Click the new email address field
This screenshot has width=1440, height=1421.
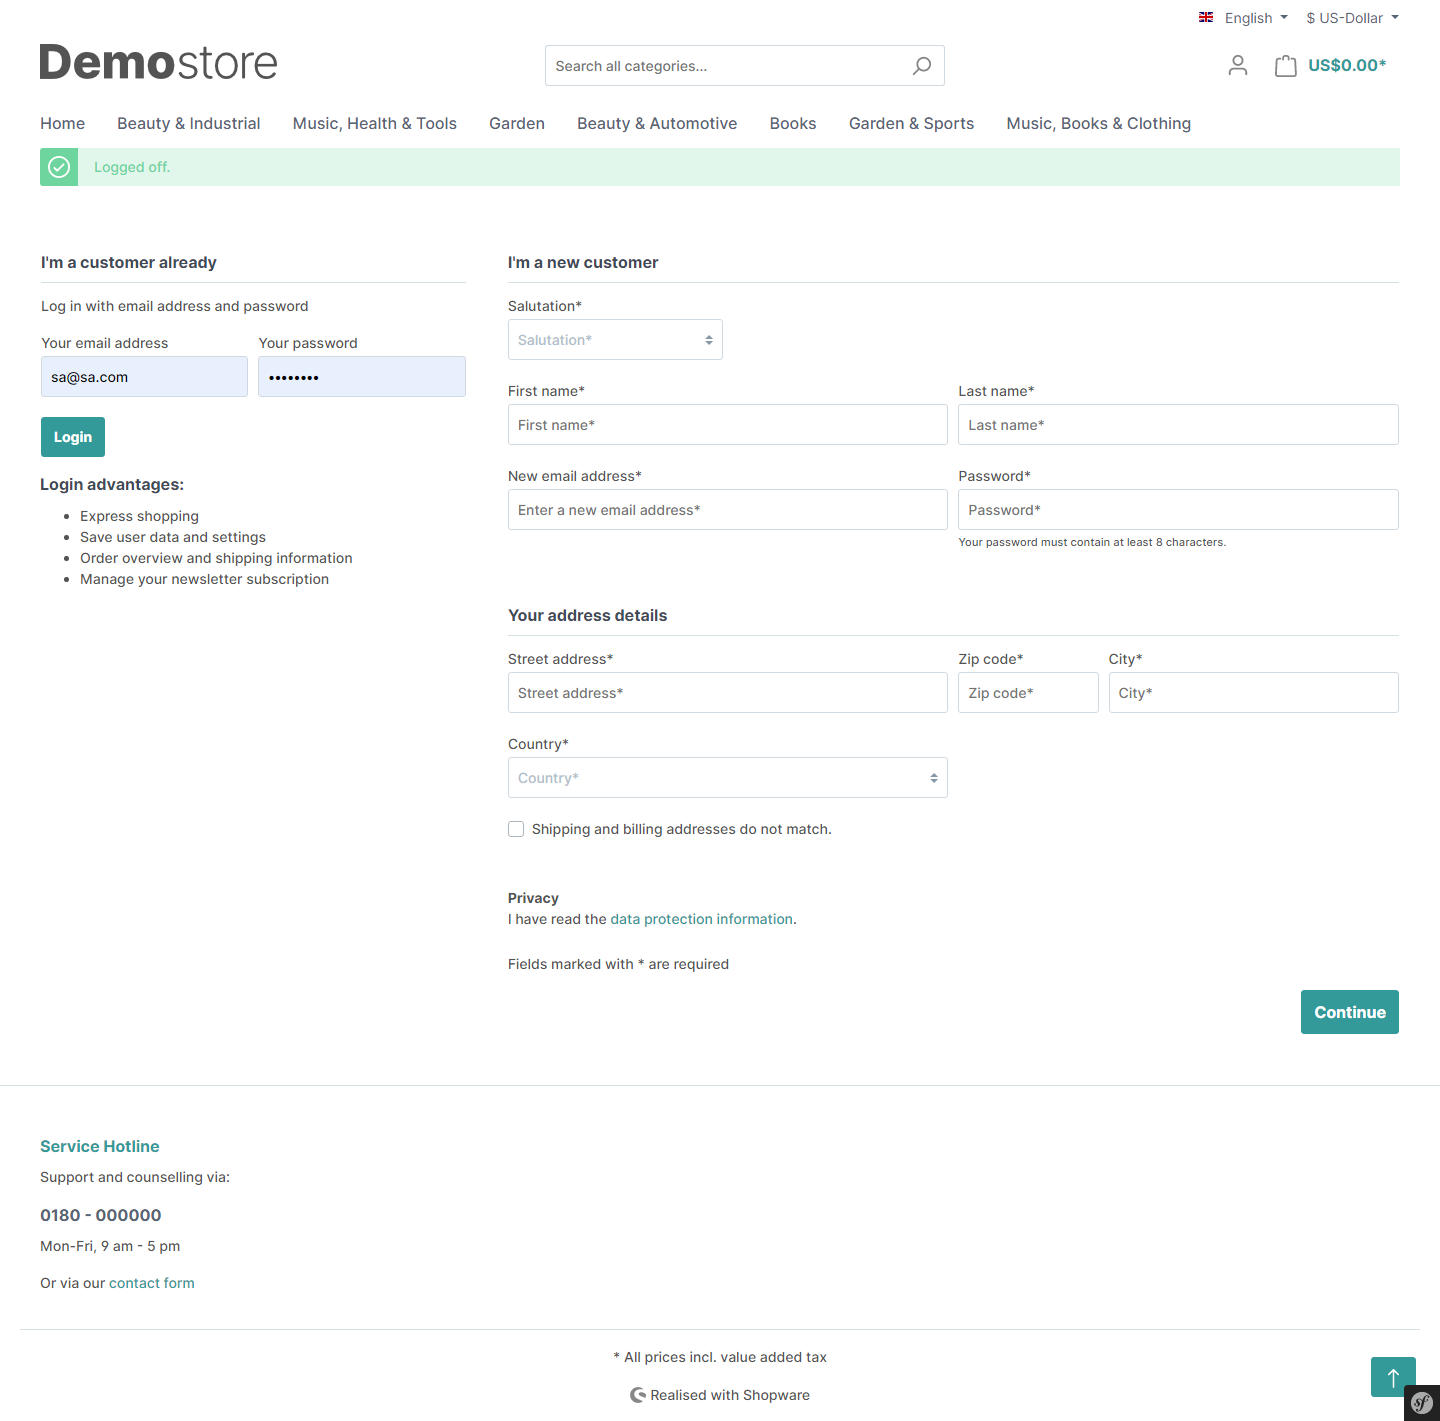tap(728, 510)
